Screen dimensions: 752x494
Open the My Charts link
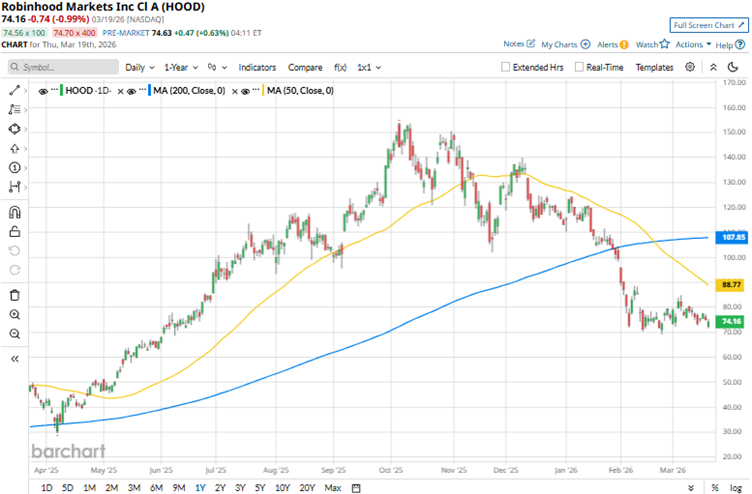coord(565,45)
